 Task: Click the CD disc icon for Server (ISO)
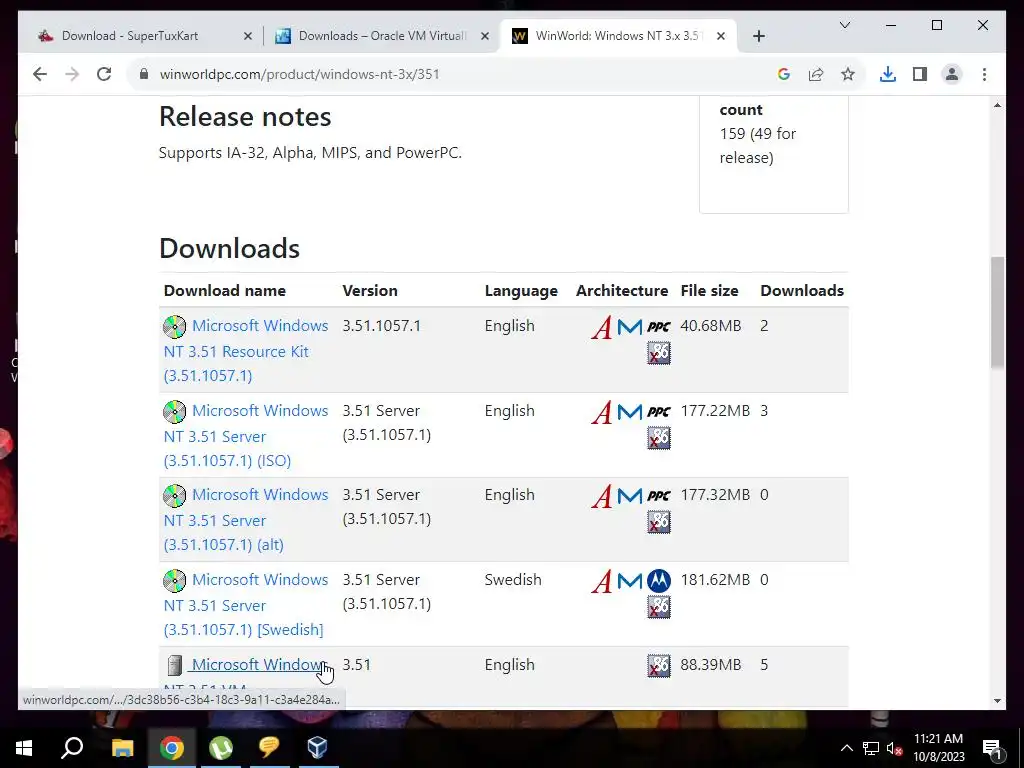174,411
